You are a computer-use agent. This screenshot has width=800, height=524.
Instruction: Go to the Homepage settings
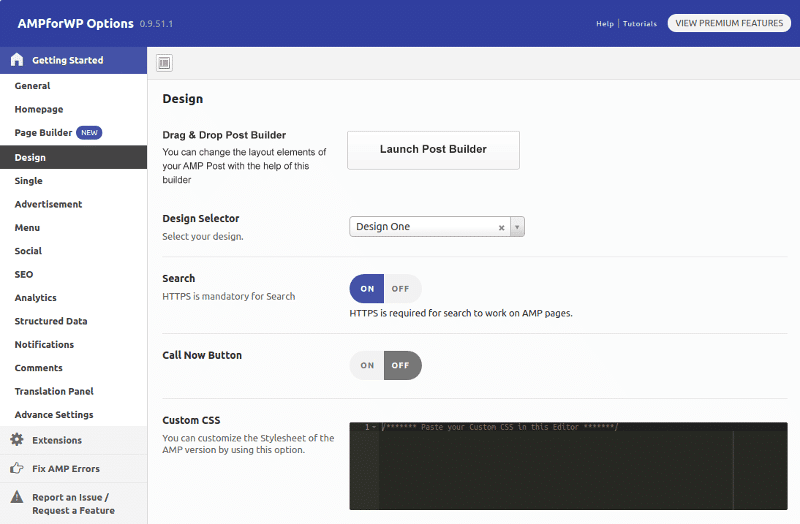click(73, 109)
